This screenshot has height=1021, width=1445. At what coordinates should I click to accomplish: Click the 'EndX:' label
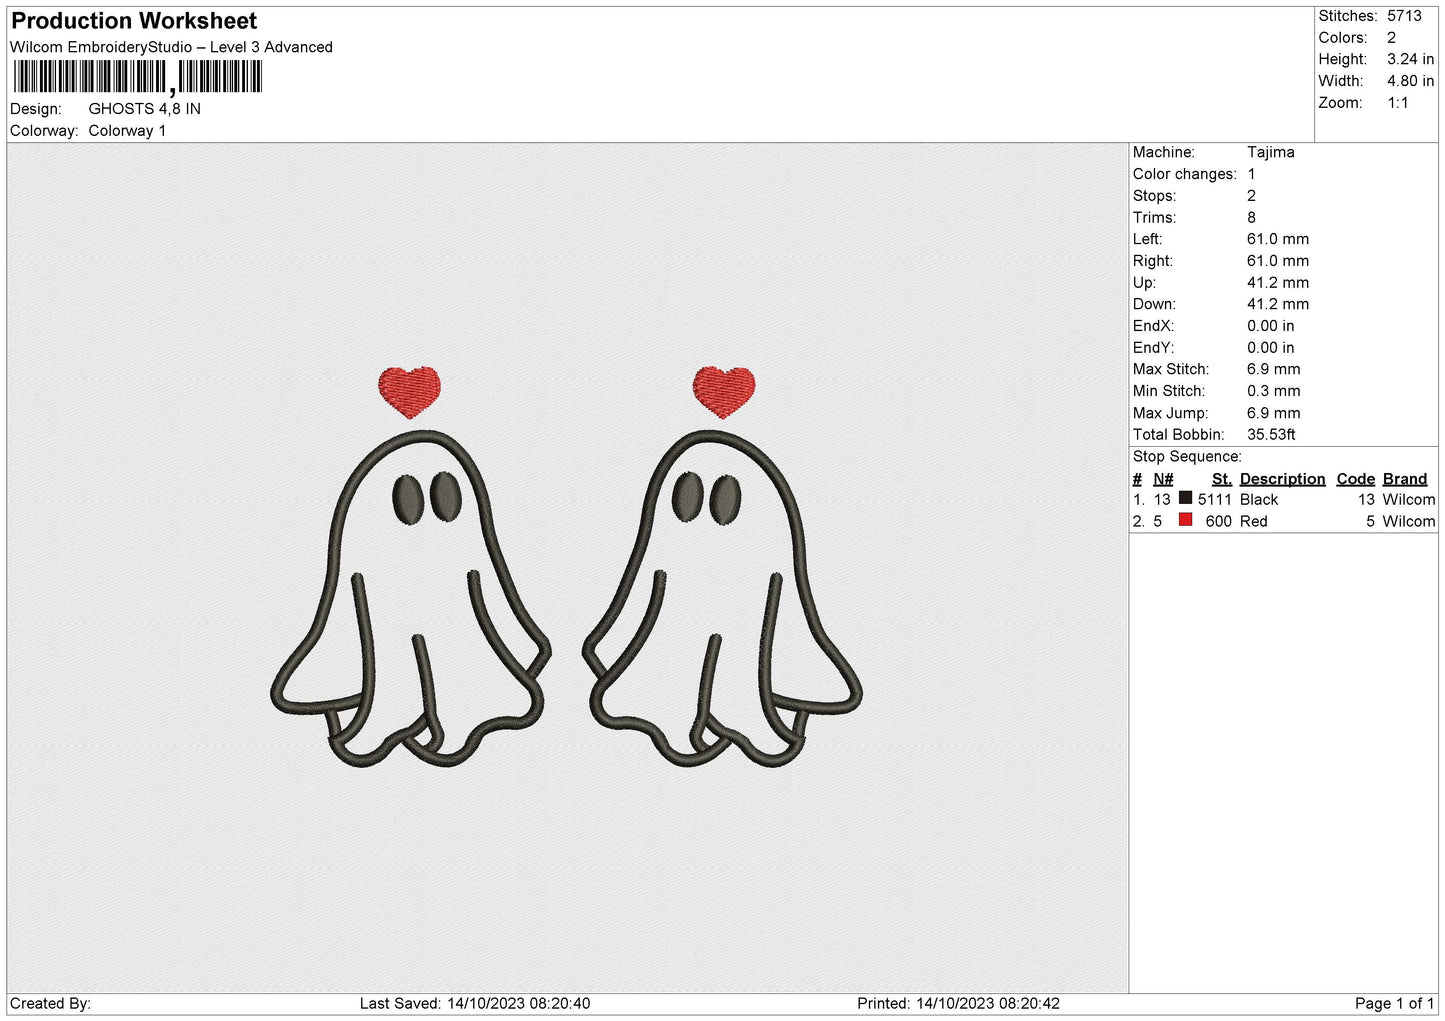(1153, 326)
